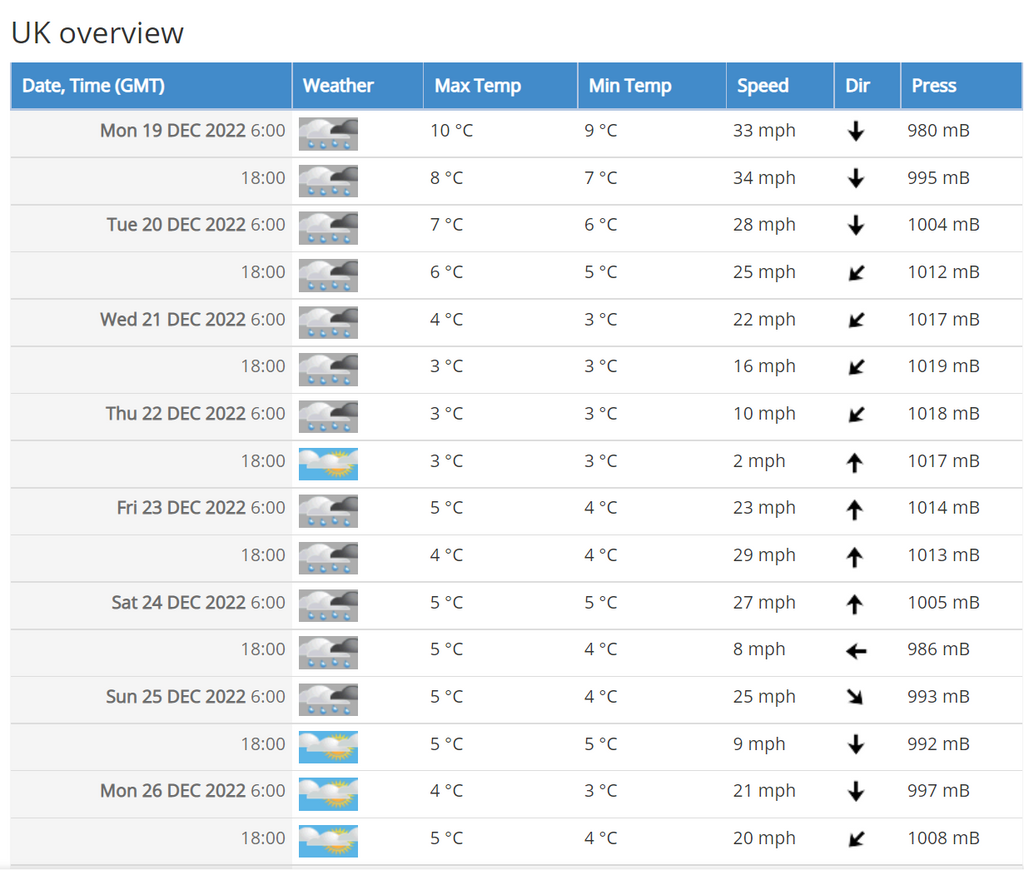Image resolution: width=1024 pixels, height=870 pixels.
Task: Click the Weather column header
Action: pos(358,86)
